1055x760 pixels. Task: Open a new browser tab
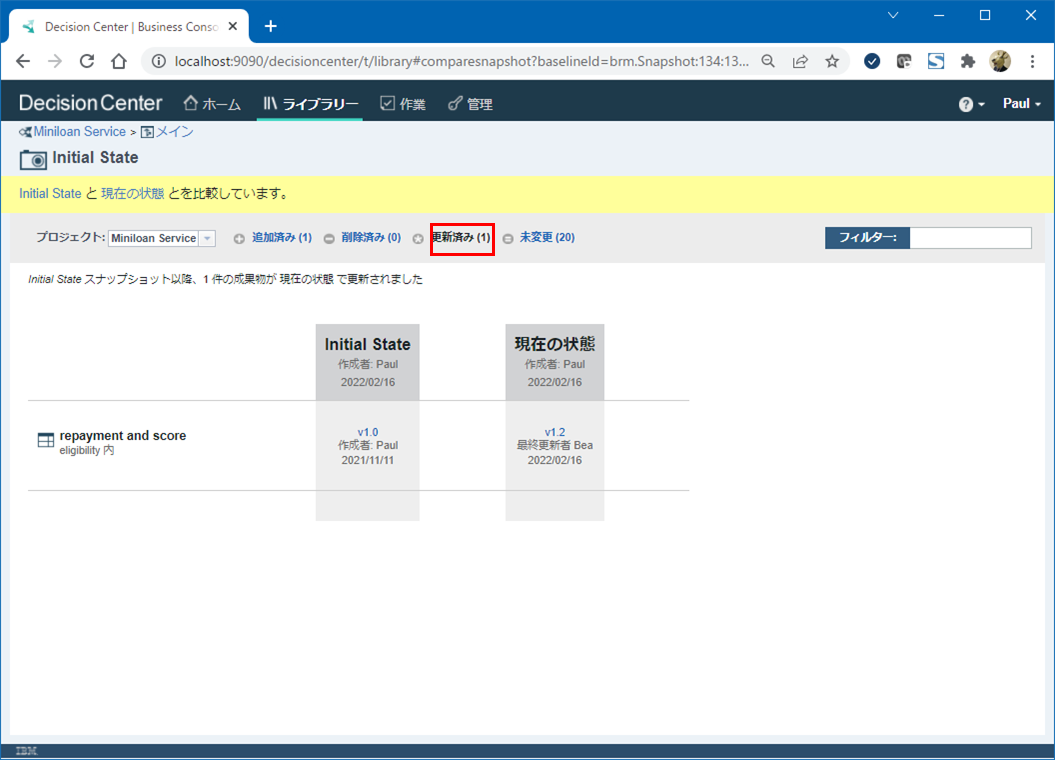[x=270, y=26]
